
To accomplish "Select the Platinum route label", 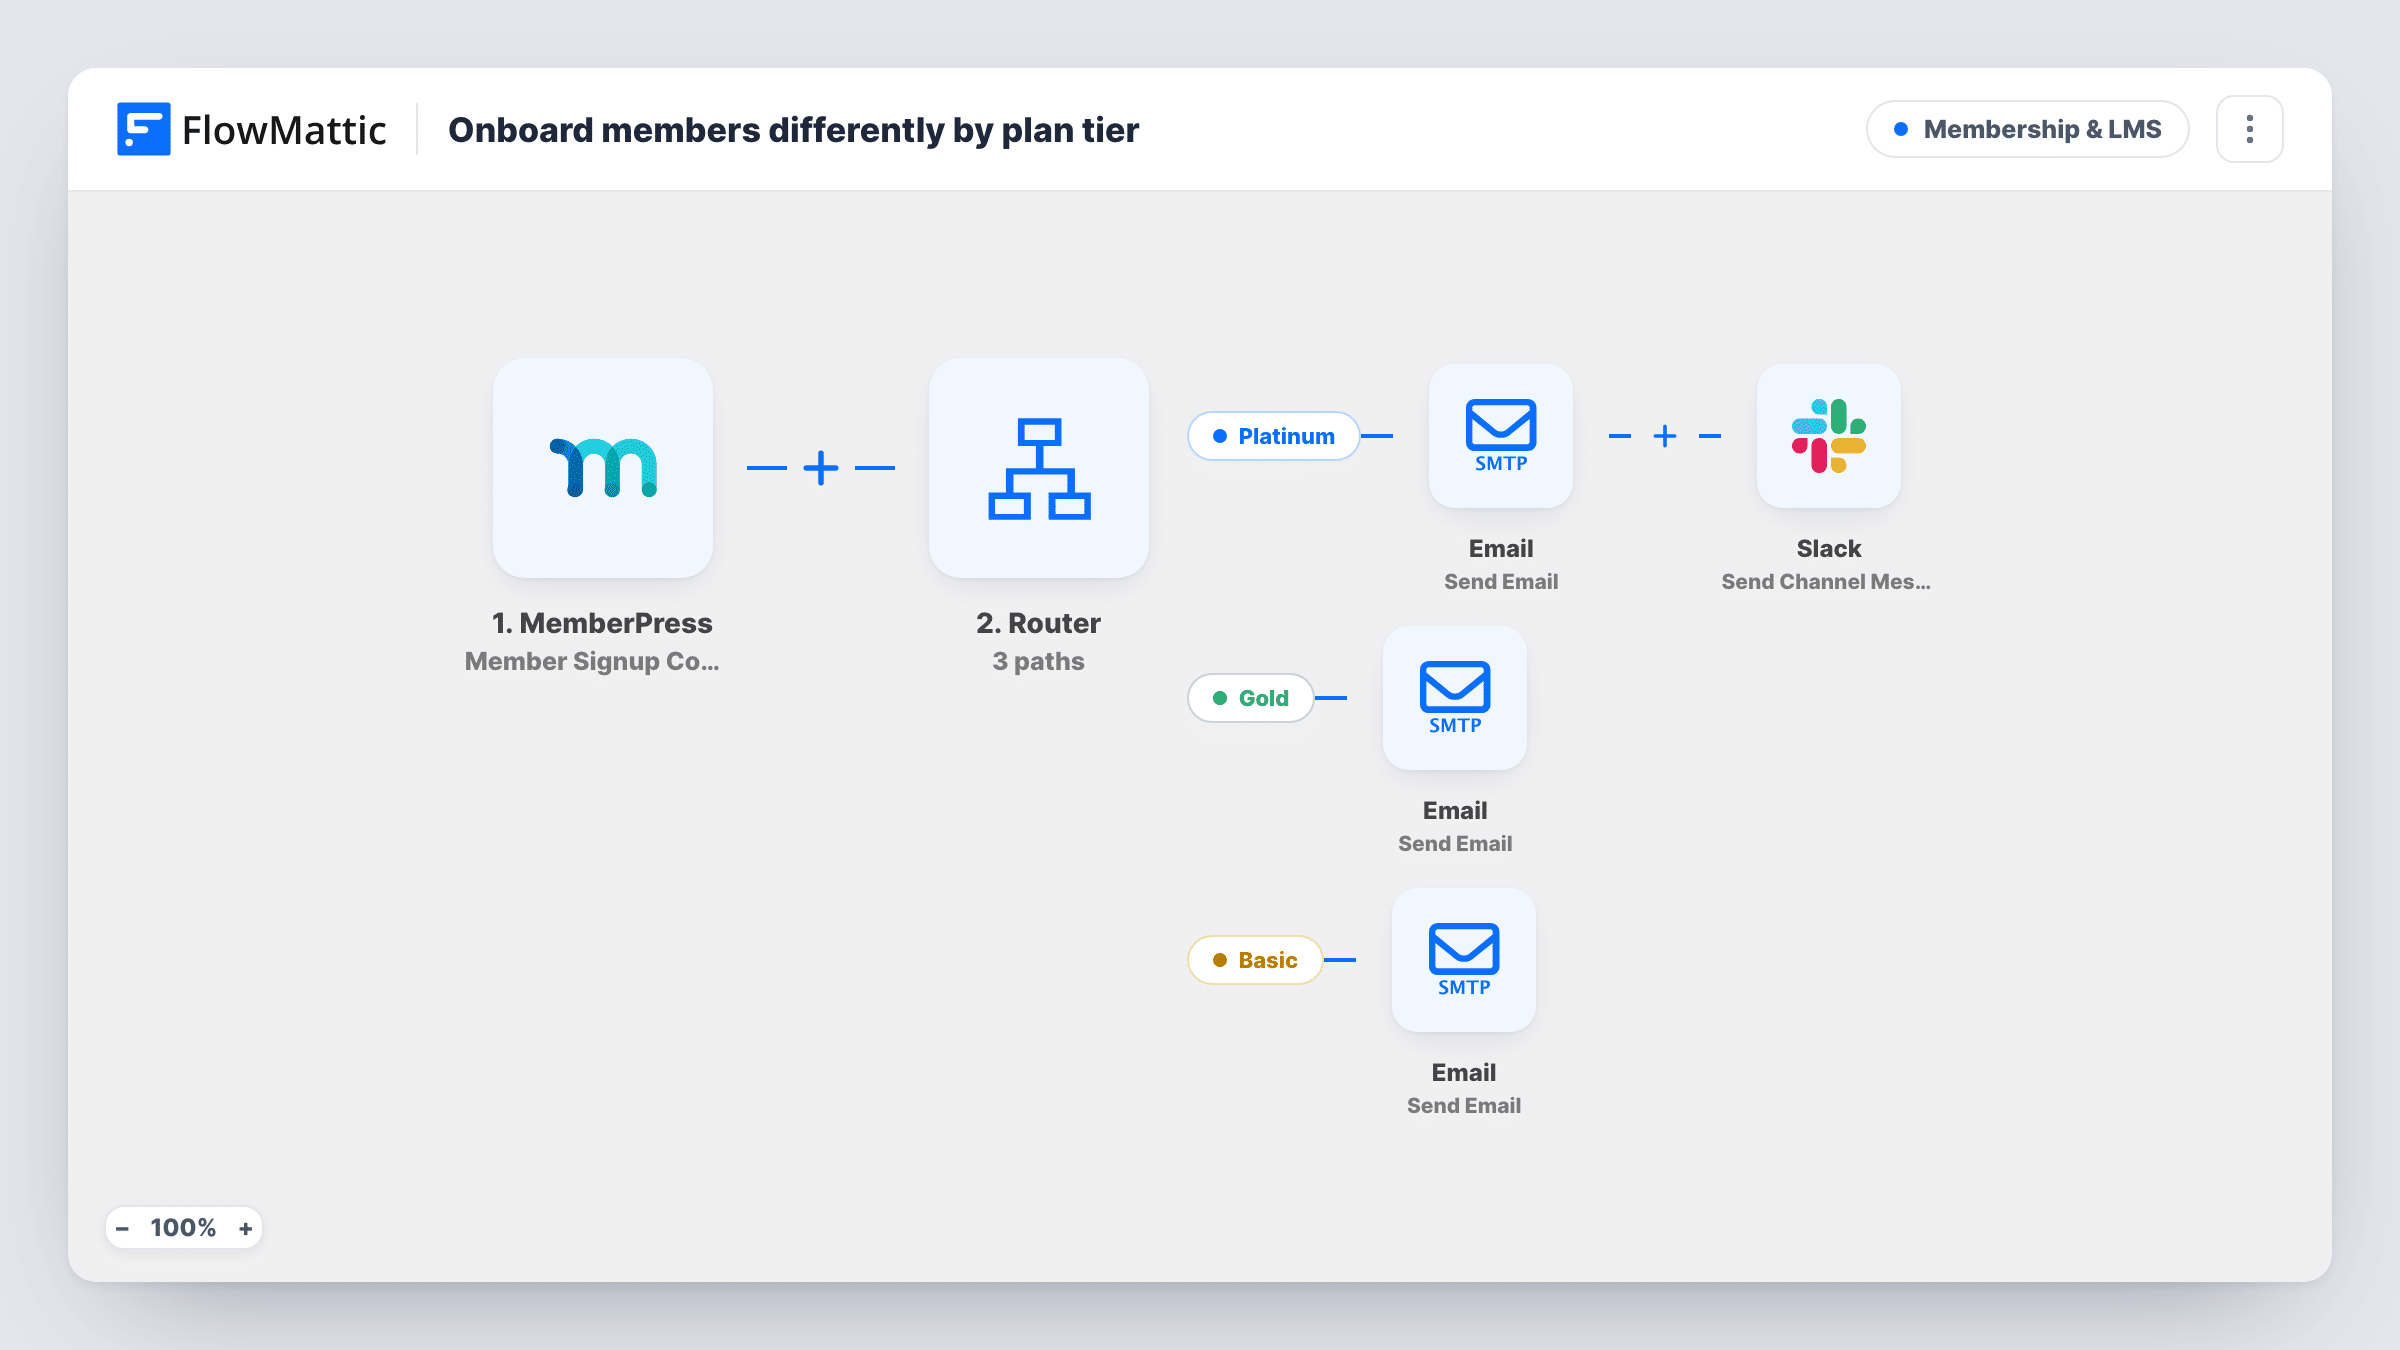I will click(1274, 436).
